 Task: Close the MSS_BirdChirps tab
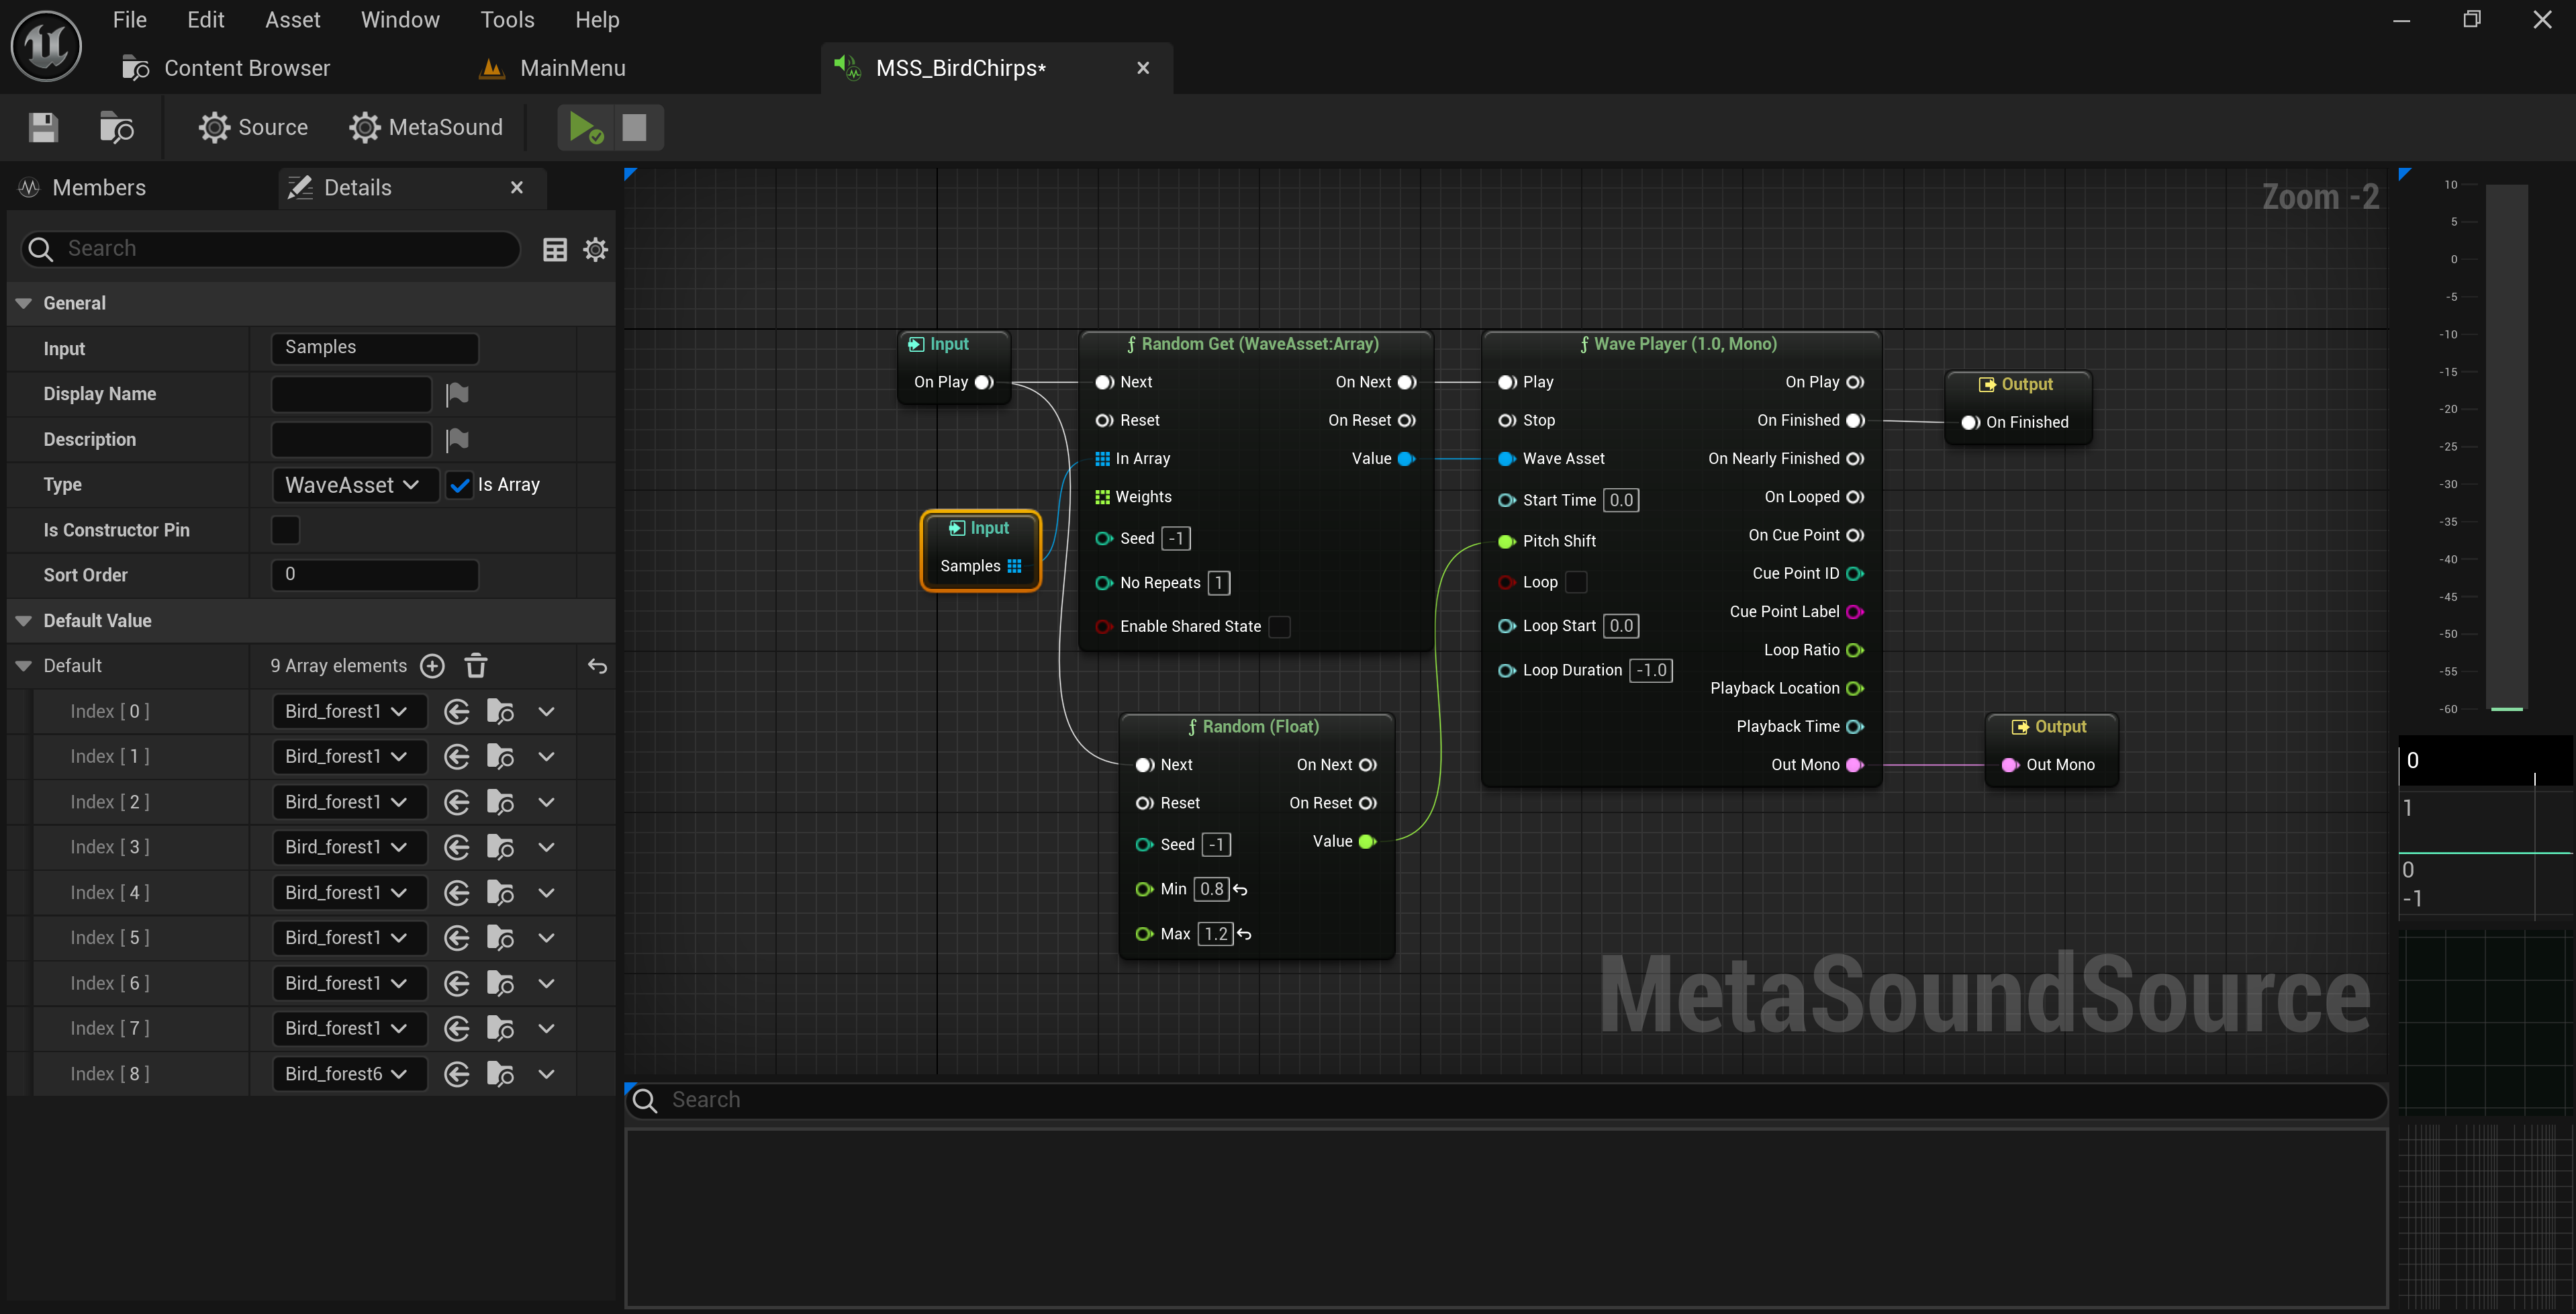(x=1143, y=68)
